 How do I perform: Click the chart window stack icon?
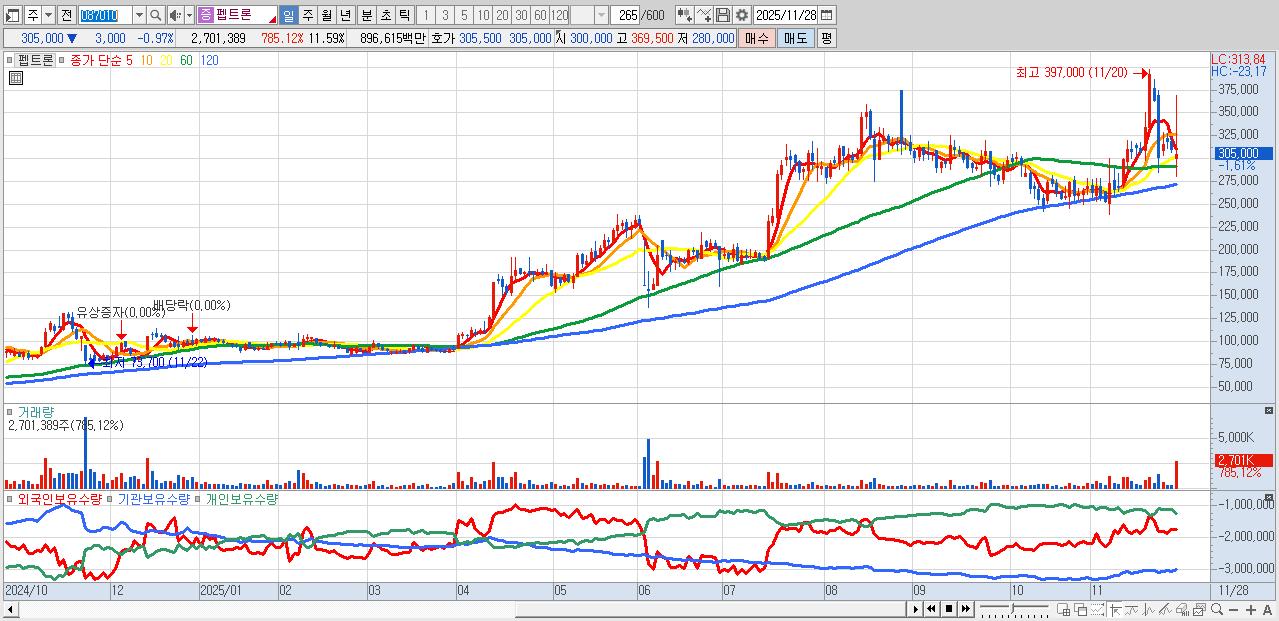click(x=1199, y=609)
